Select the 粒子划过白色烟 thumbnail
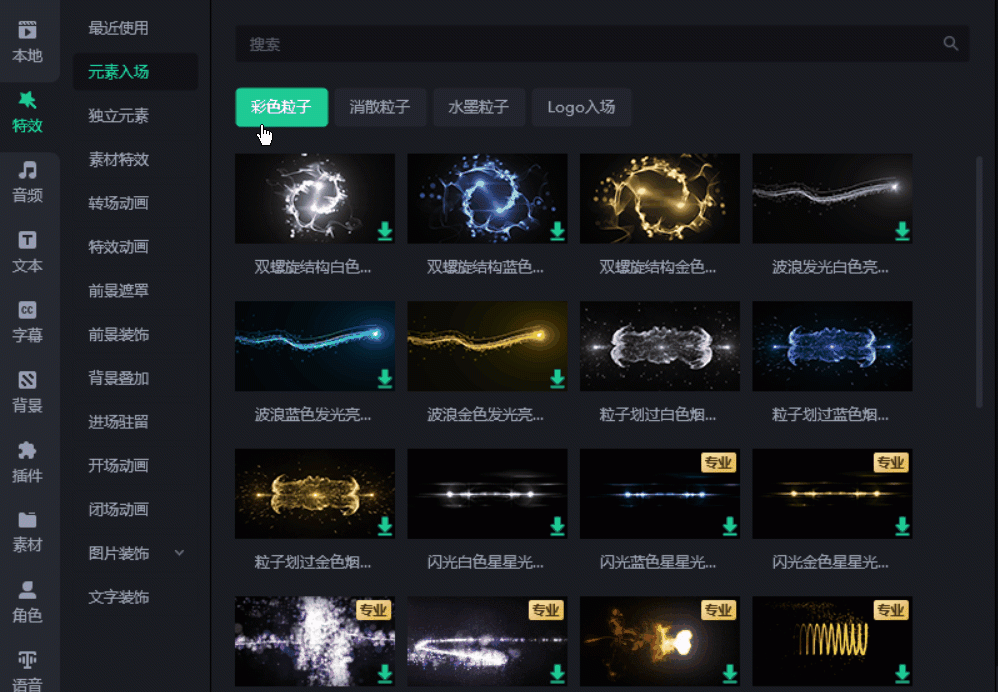The width and height of the screenshot is (998, 692). 659,346
